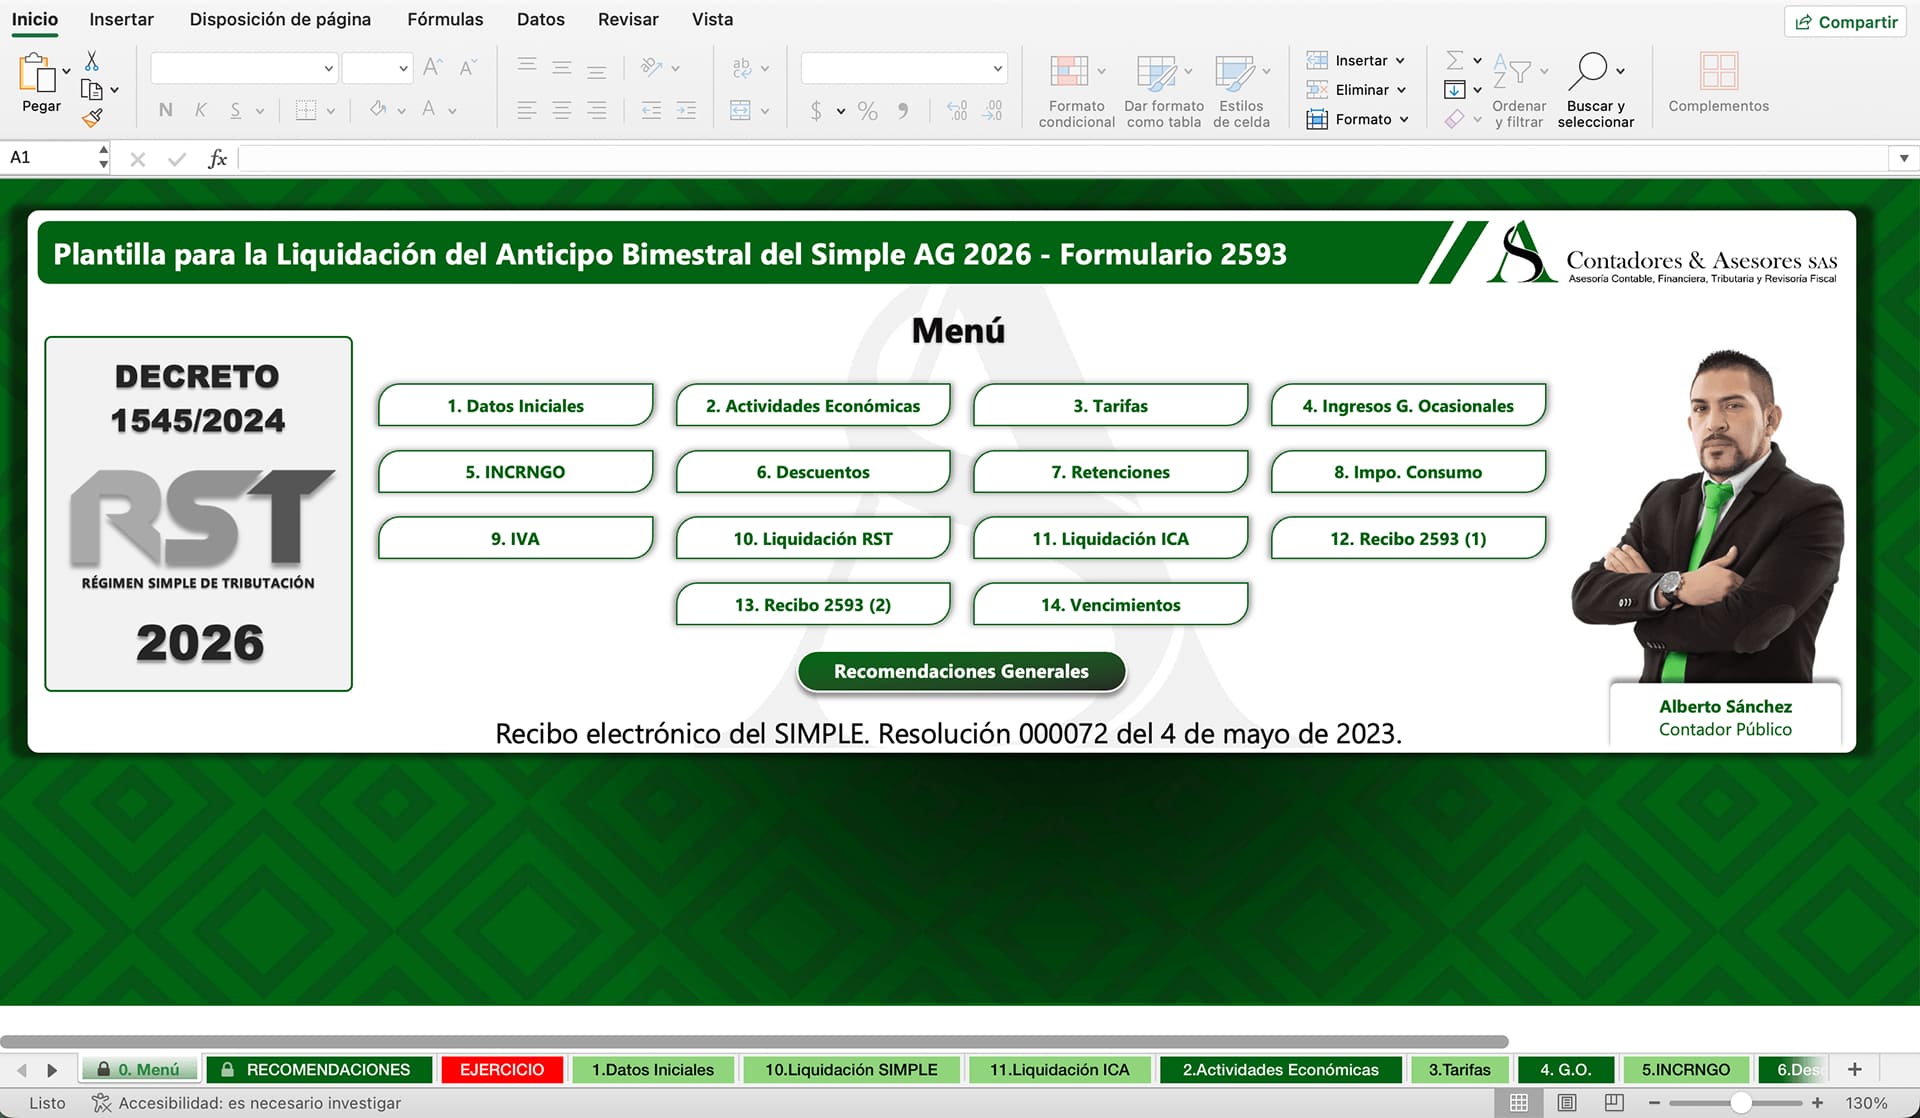1920x1118 pixels.
Task: Open the 3.Tarifas sheet tab
Action: [x=1459, y=1069]
